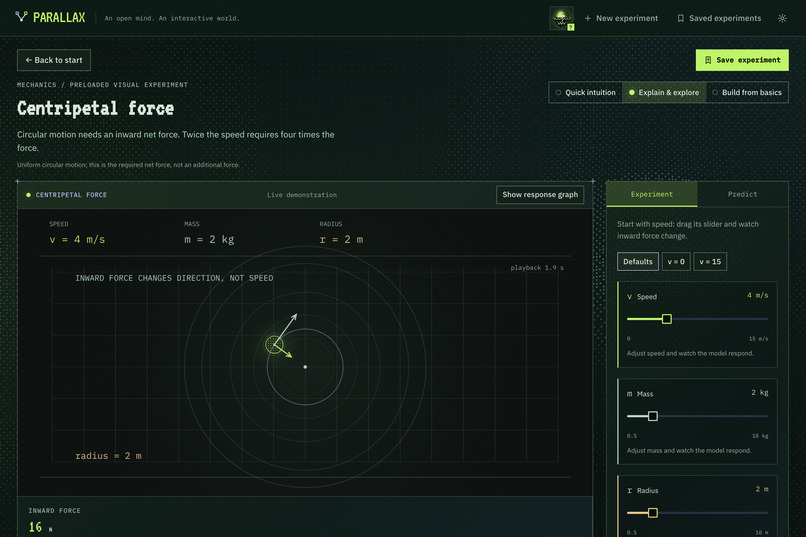Screen dimensions: 806x537
Task: Apply the Defaults preset
Action: pyautogui.click(x=638, y=262)
